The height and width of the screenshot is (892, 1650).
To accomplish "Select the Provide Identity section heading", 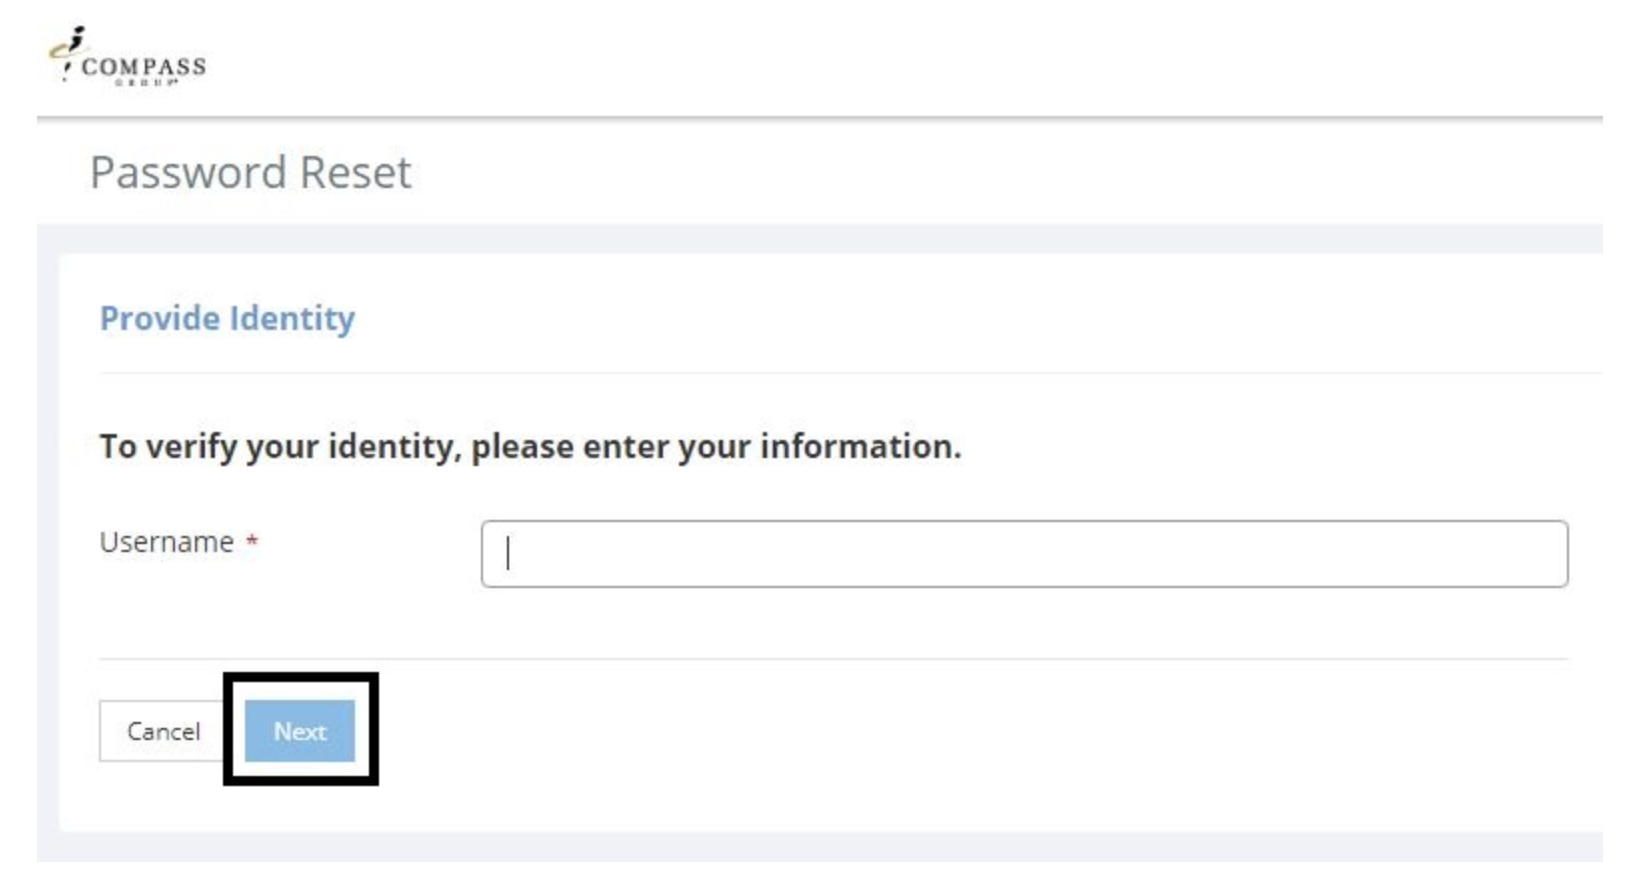I will [x=227, y=318].
